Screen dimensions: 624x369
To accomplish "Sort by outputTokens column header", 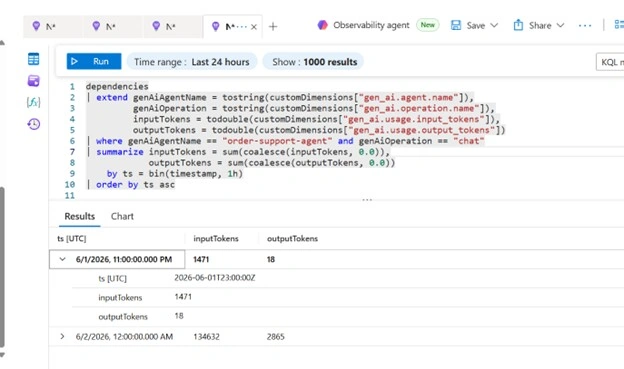I will pos(292,238).
